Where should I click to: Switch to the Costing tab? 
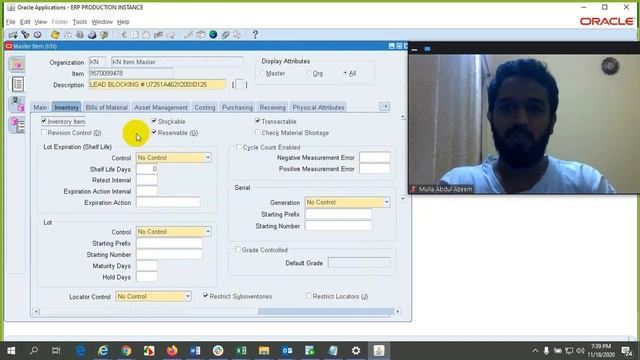tap(204, 107)
